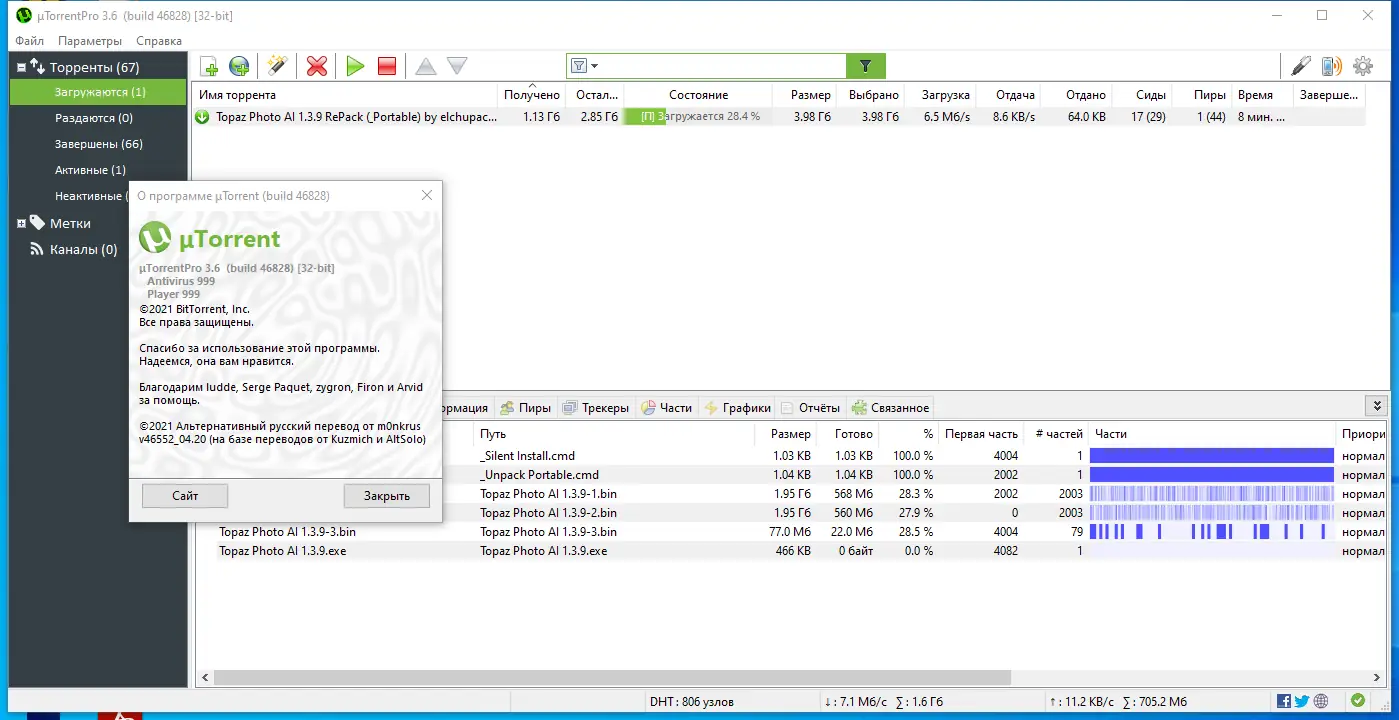The image size is (1399, 720).
Task: Select Завершены (66) in the sidebar
Action: tap(99, 144)
